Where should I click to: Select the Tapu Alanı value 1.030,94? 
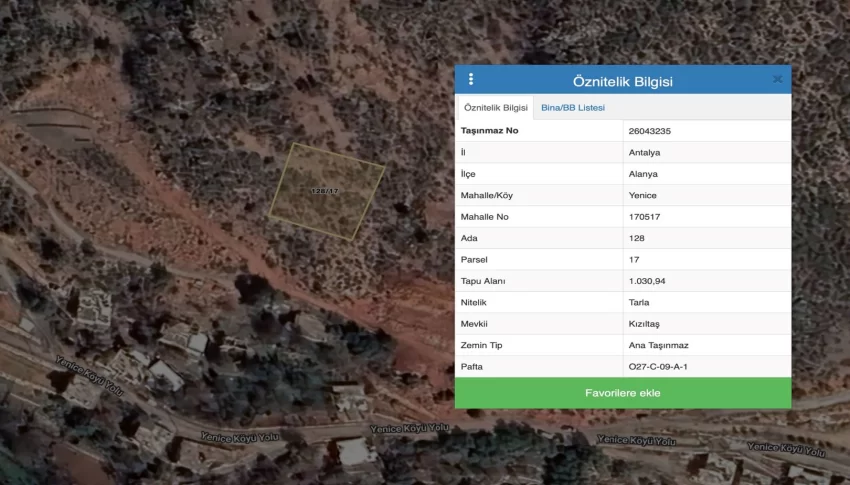[x=647, y=281]
